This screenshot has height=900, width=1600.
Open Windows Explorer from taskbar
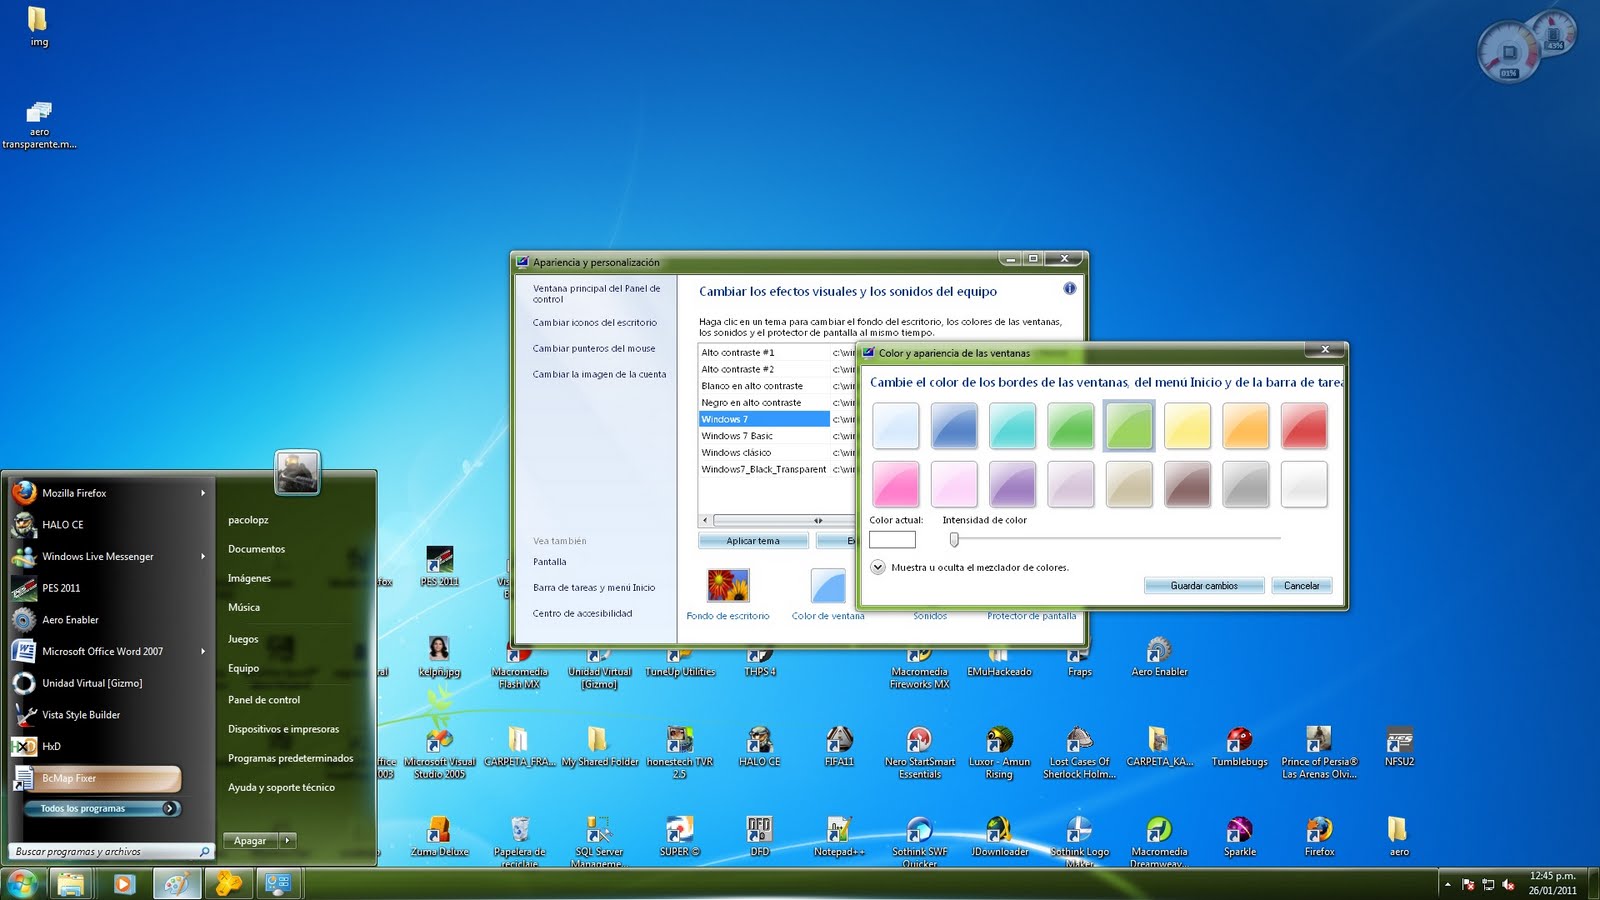pyautogui.click(x=71, y=884)
